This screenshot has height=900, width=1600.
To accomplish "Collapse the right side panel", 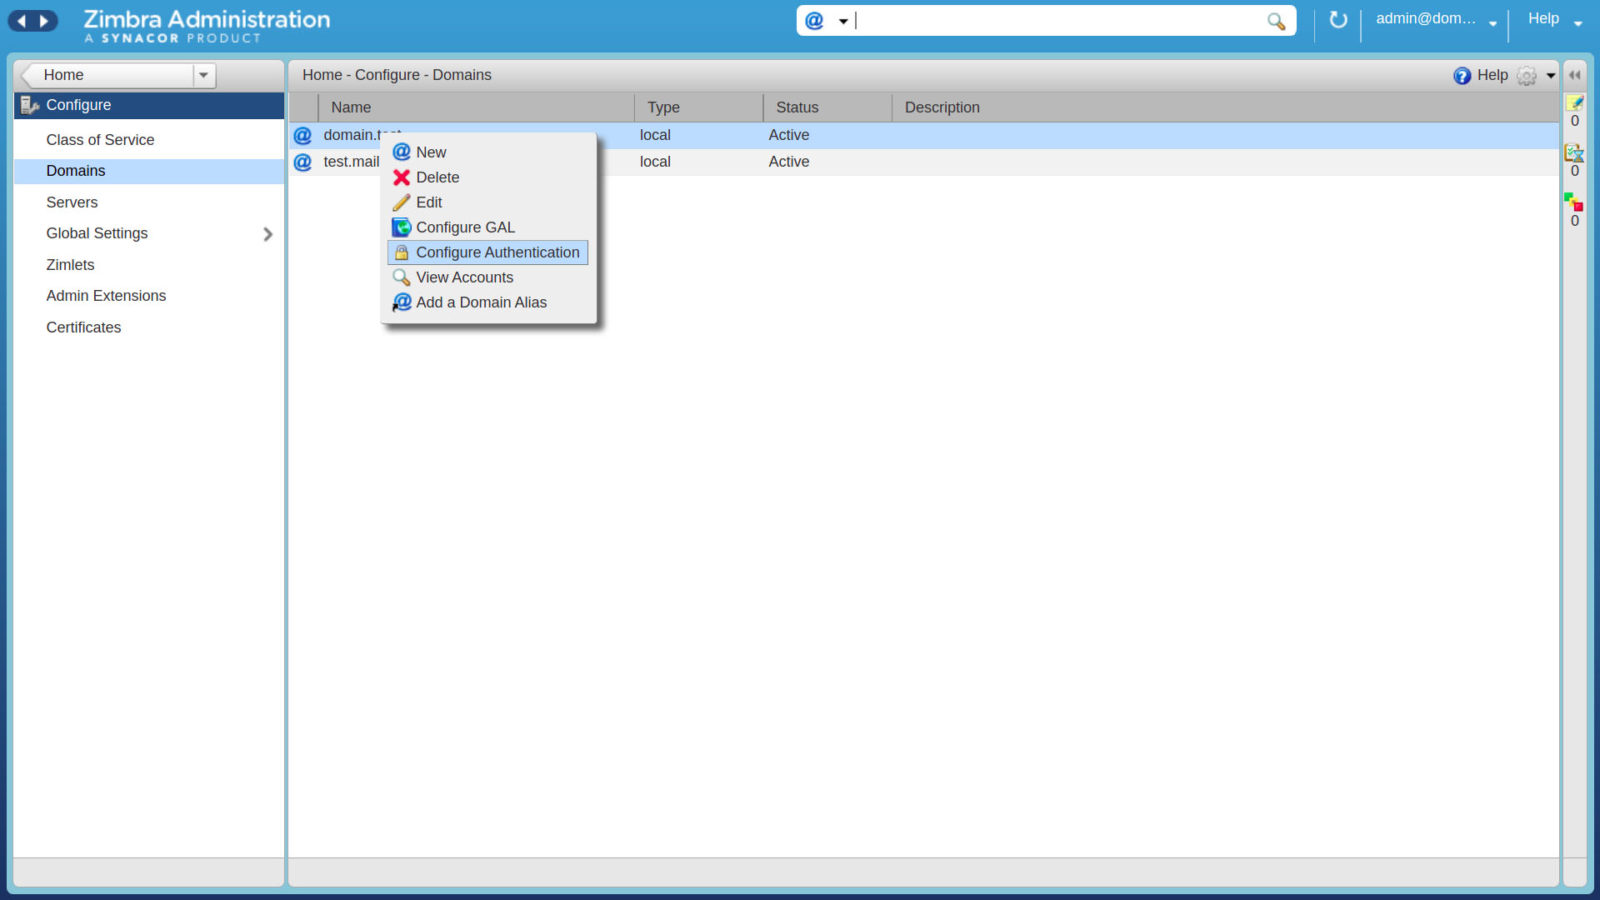I will tap(1574, 75).
